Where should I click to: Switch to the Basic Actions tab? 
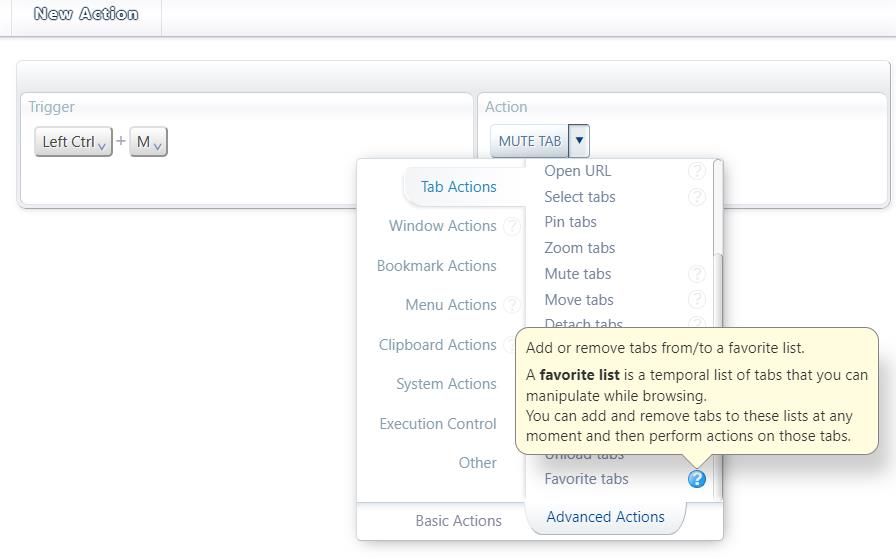point(458,521)
